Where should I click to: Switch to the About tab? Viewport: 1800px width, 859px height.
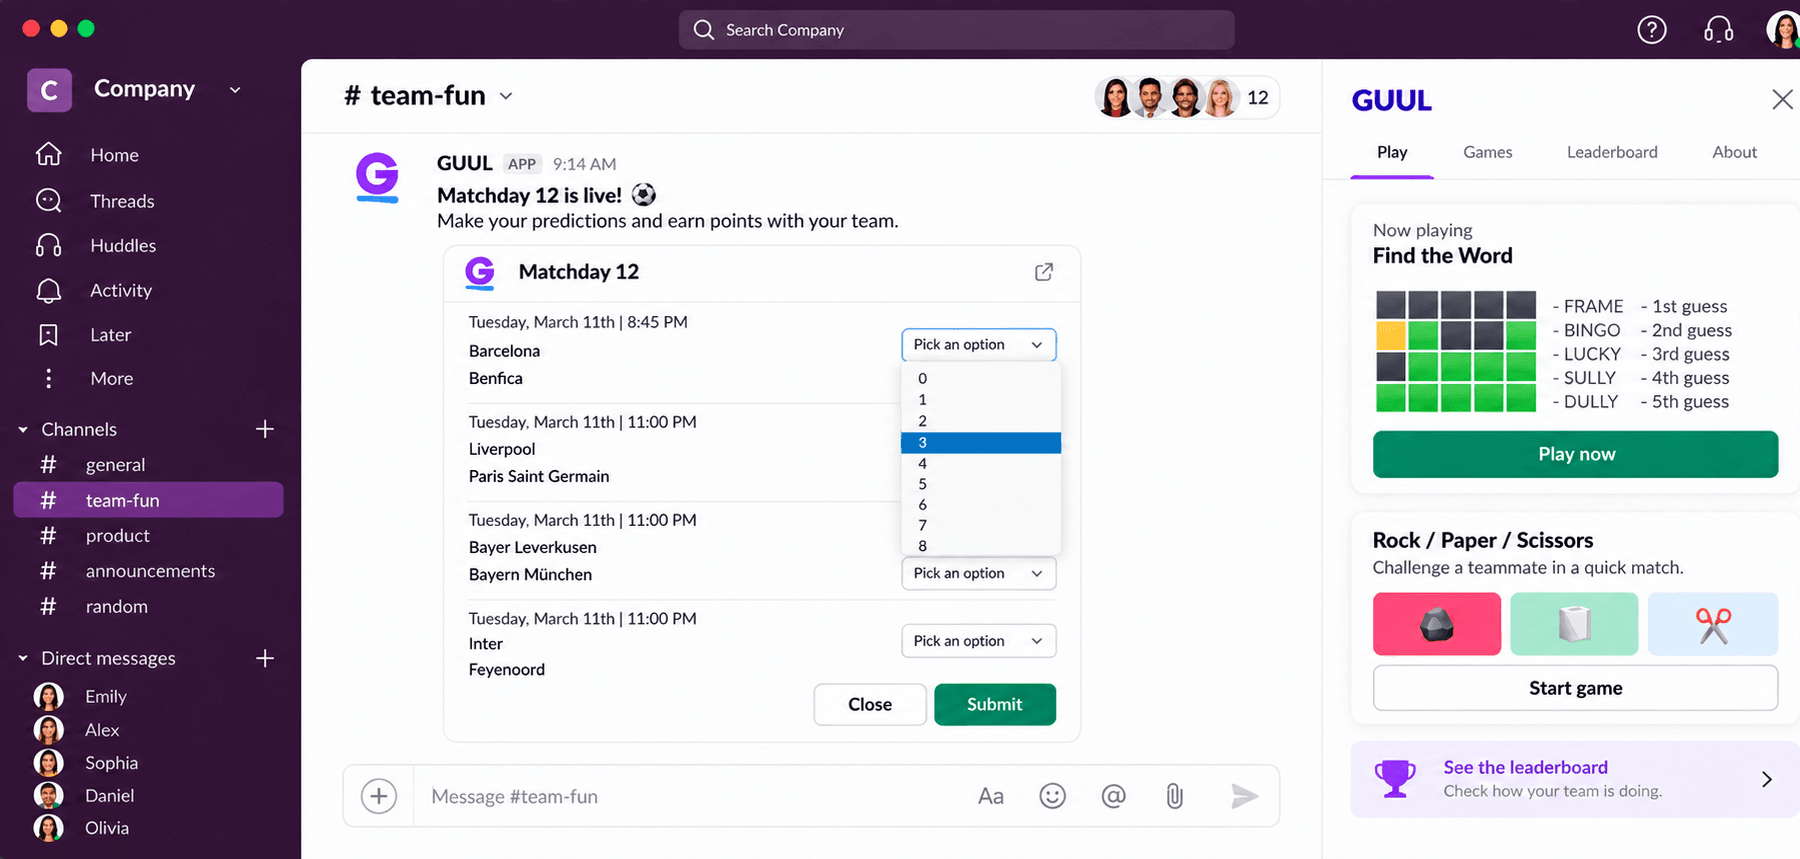(x=1734, y=152)
